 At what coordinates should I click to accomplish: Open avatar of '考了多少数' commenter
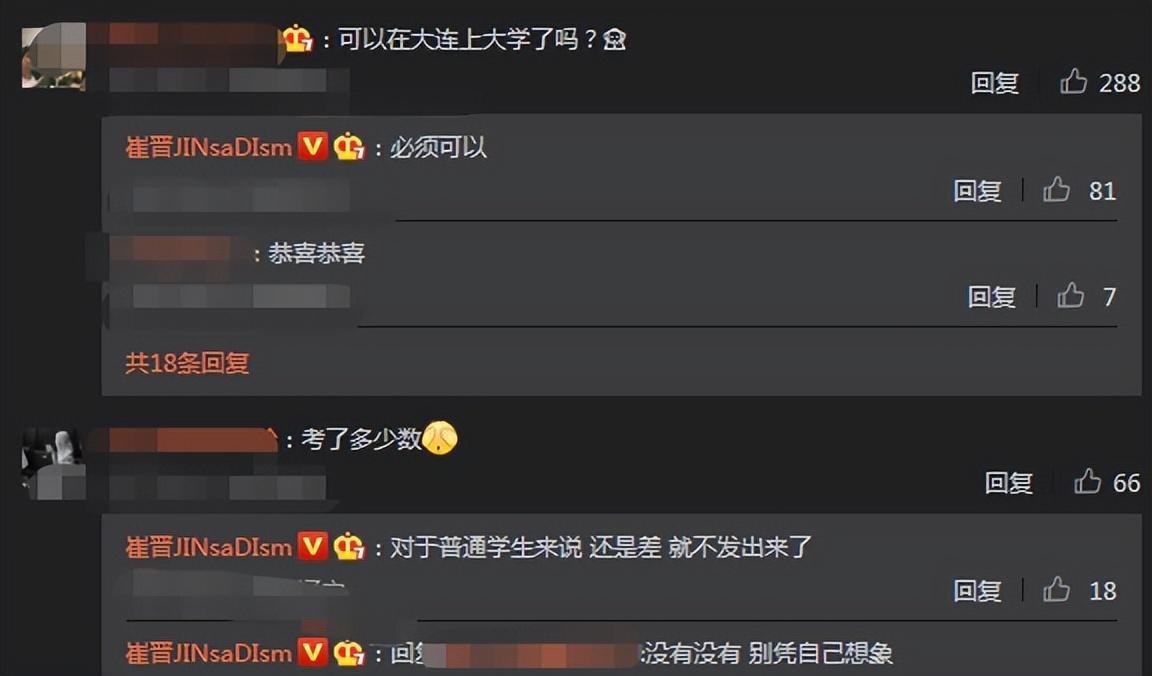[x=54, y=463]
